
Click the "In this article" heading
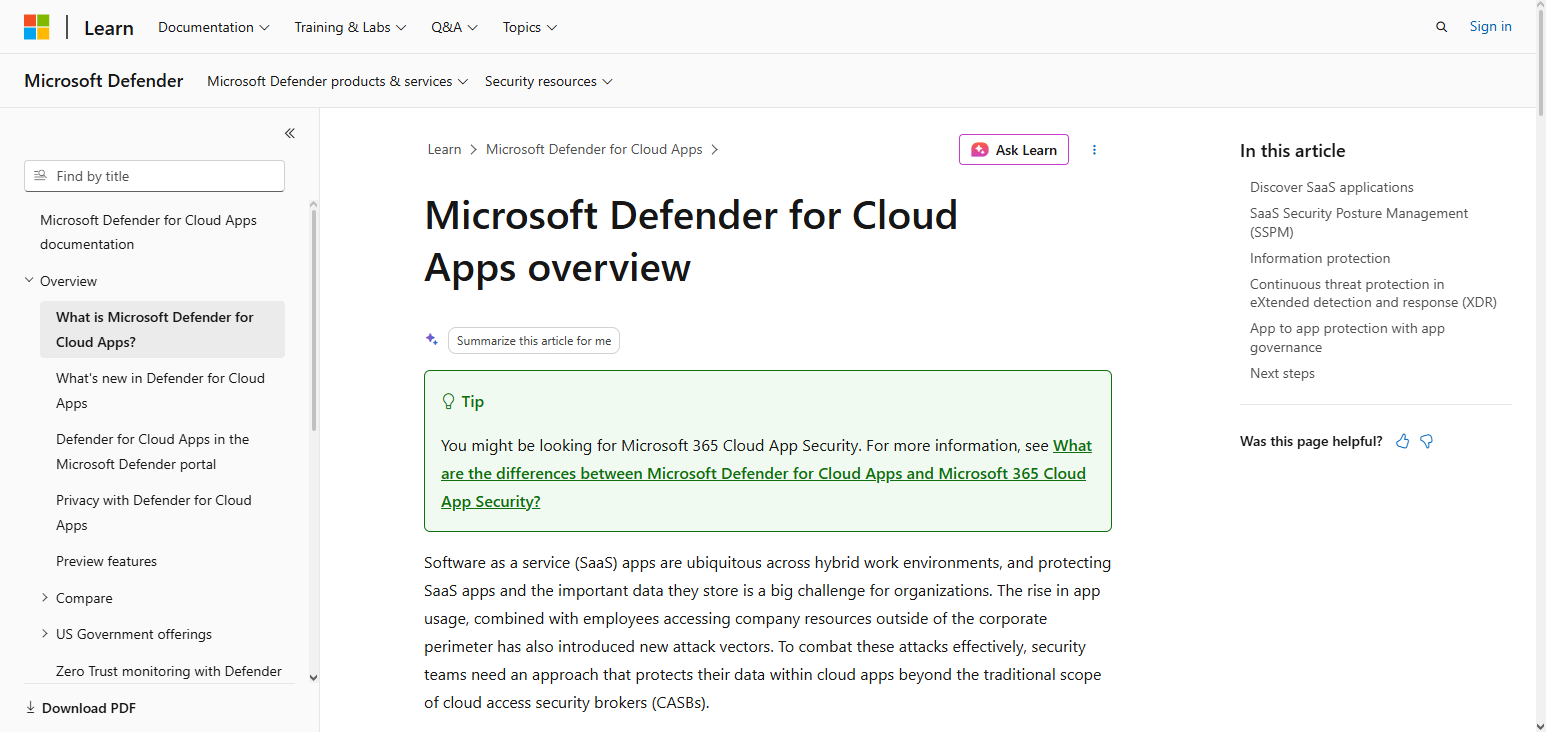point(1292,151)
